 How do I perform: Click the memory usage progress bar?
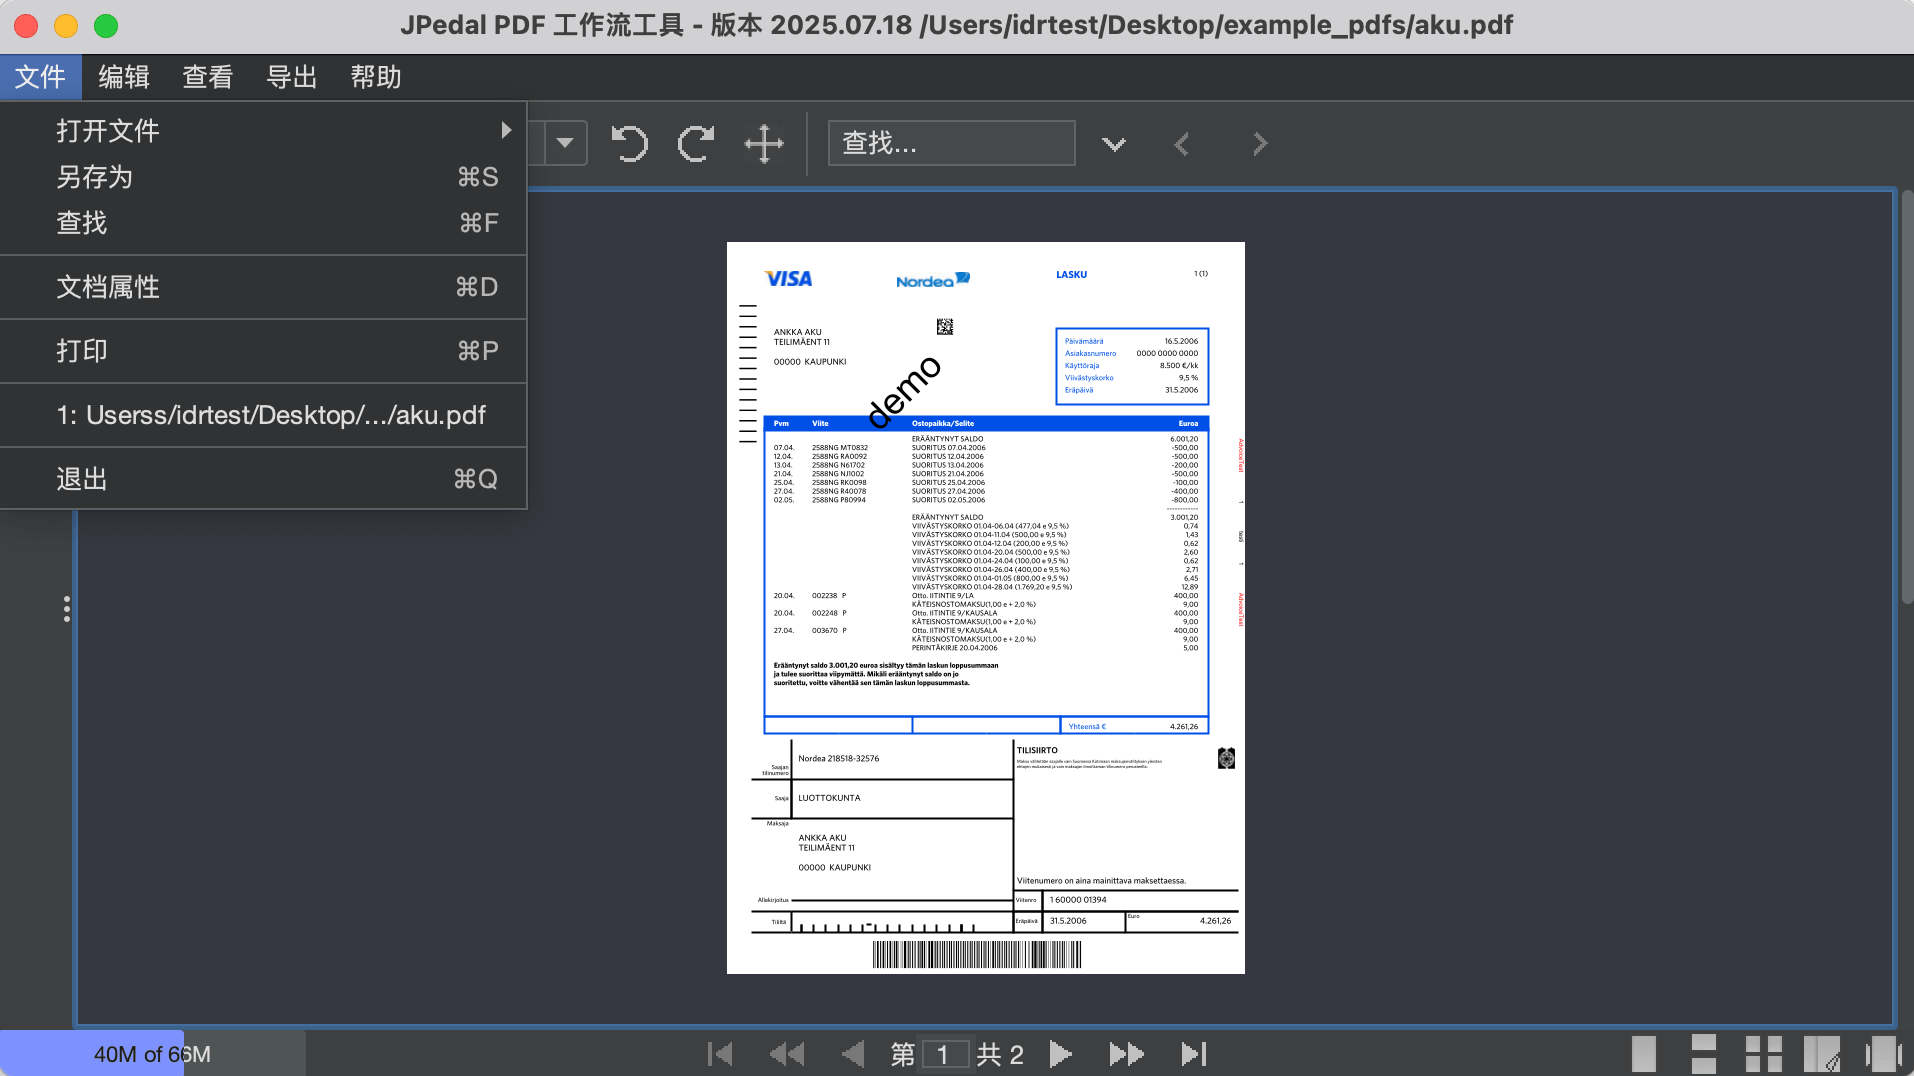pos(152,1054)
